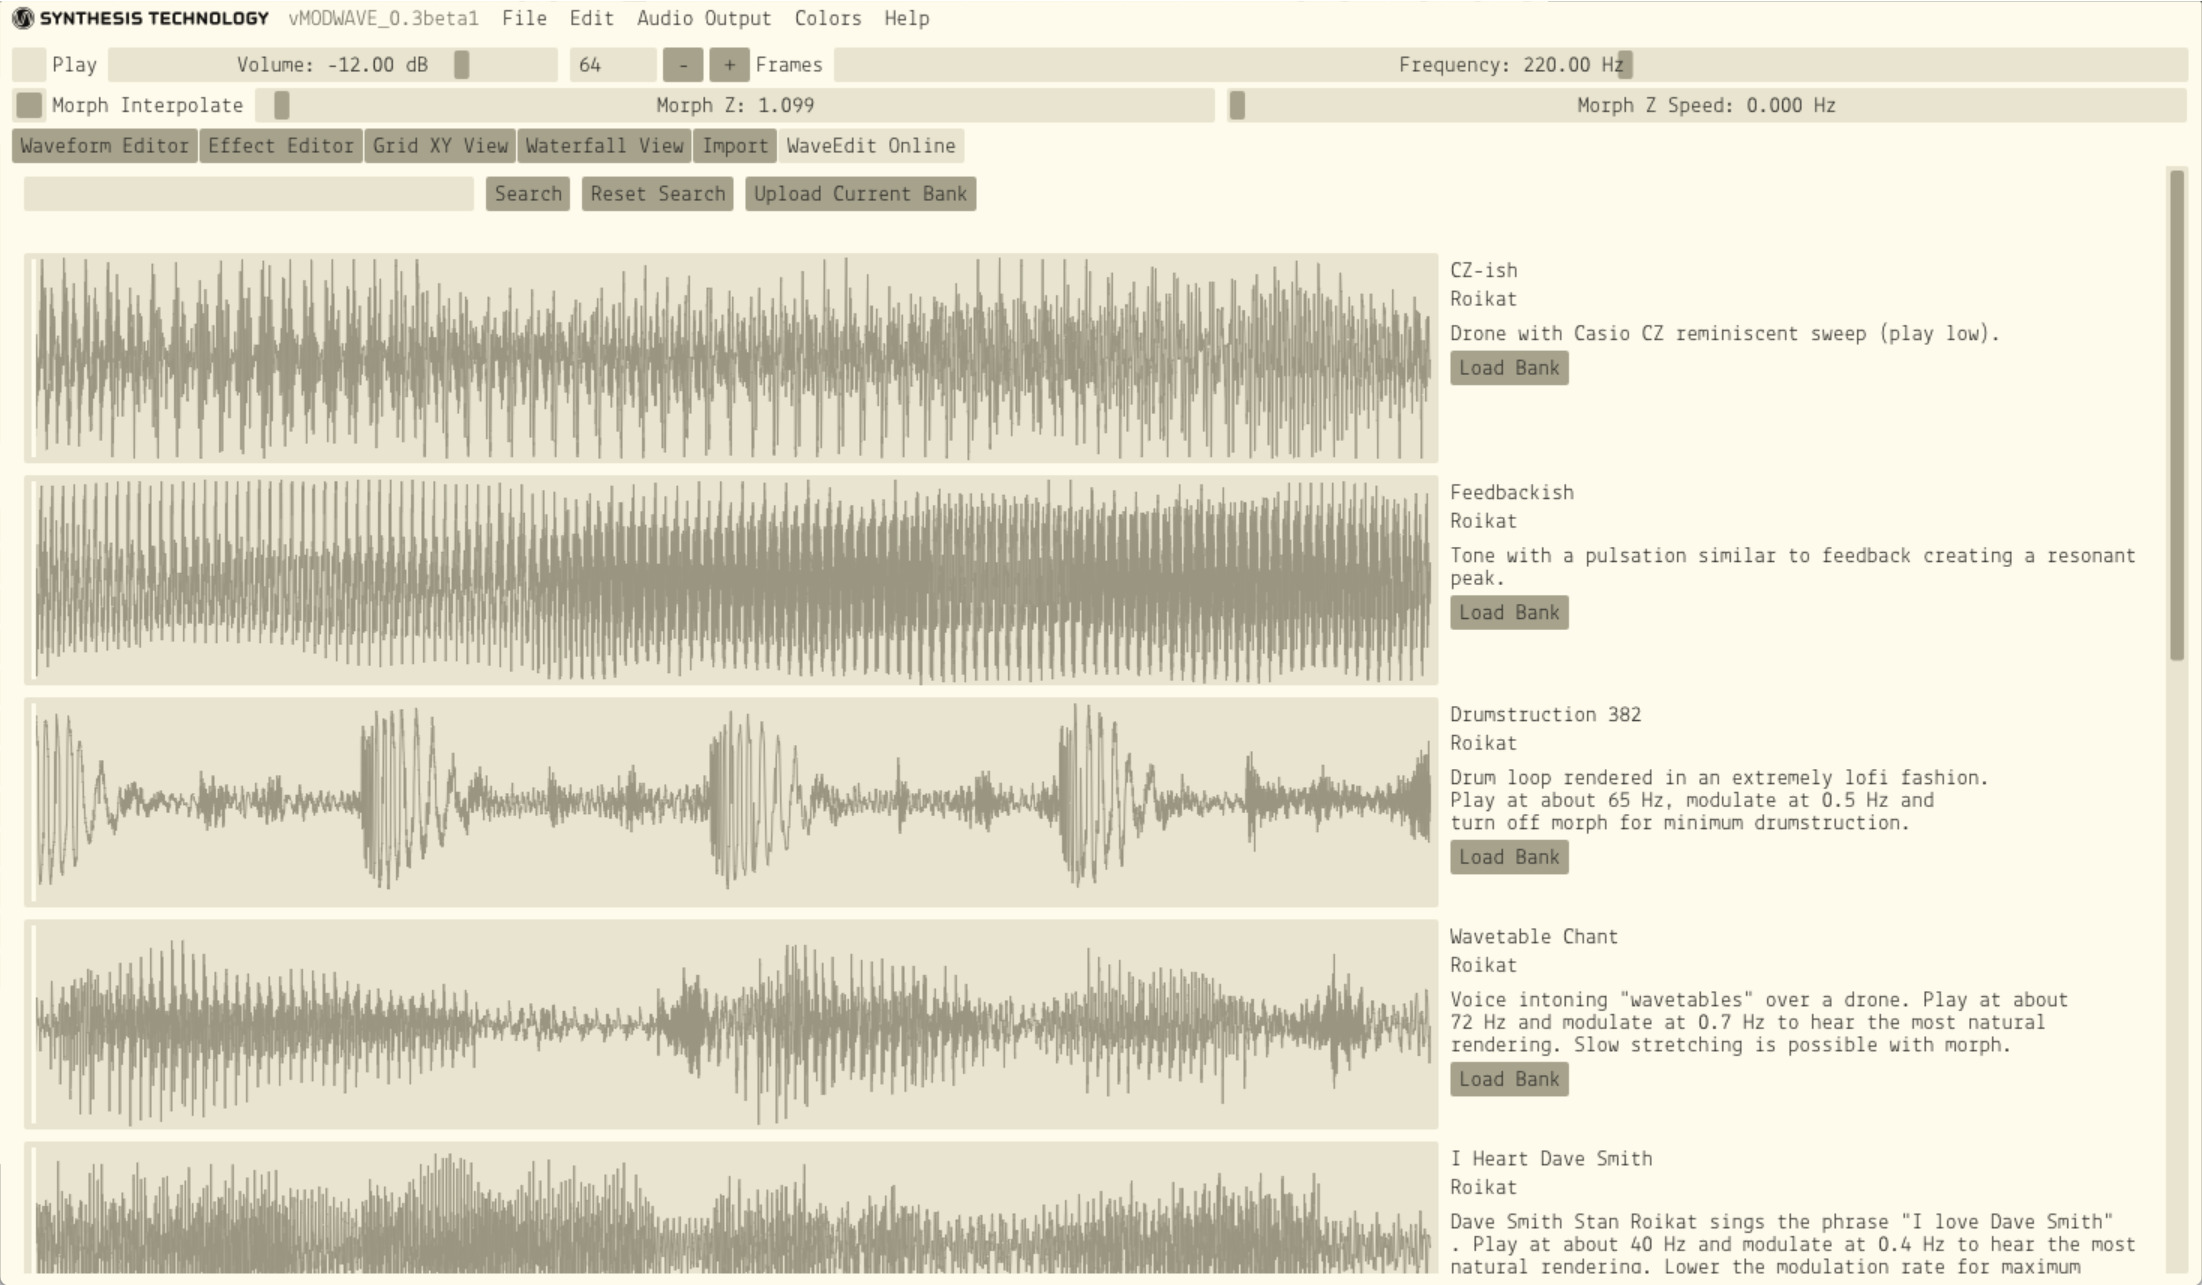
Task: Click the vertical scrollbar of the bank list
Action: coord(2177,415)
